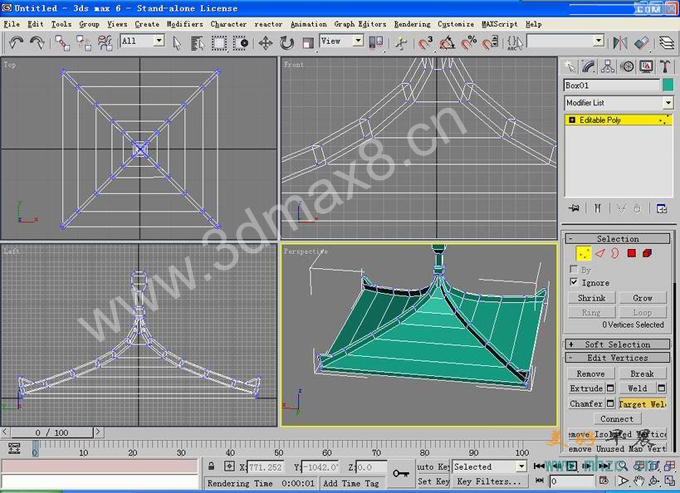
Task: Switch to the Display command panel
Action: click(x=646, y=66)
